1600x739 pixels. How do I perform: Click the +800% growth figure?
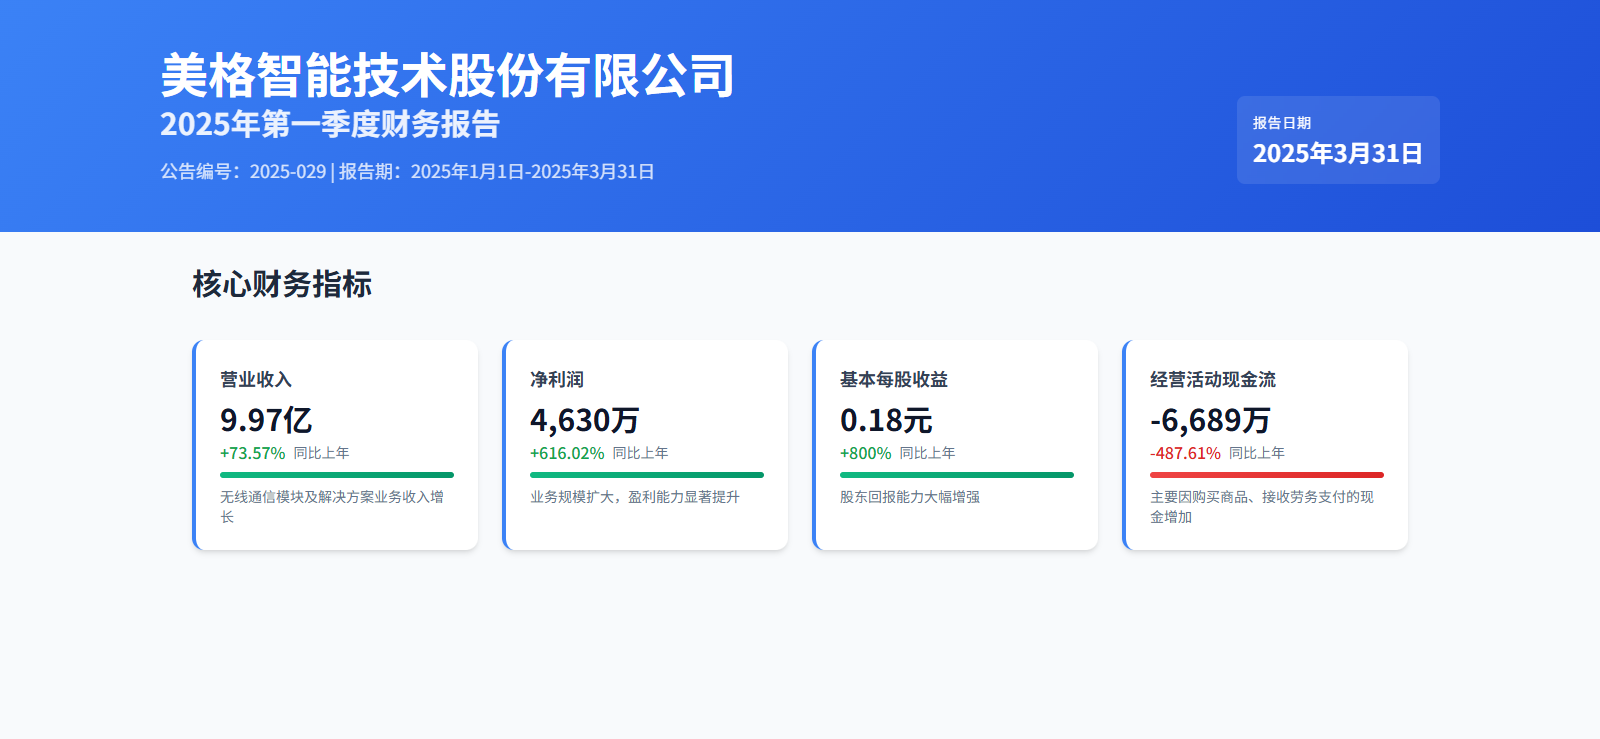pos(865,453)
